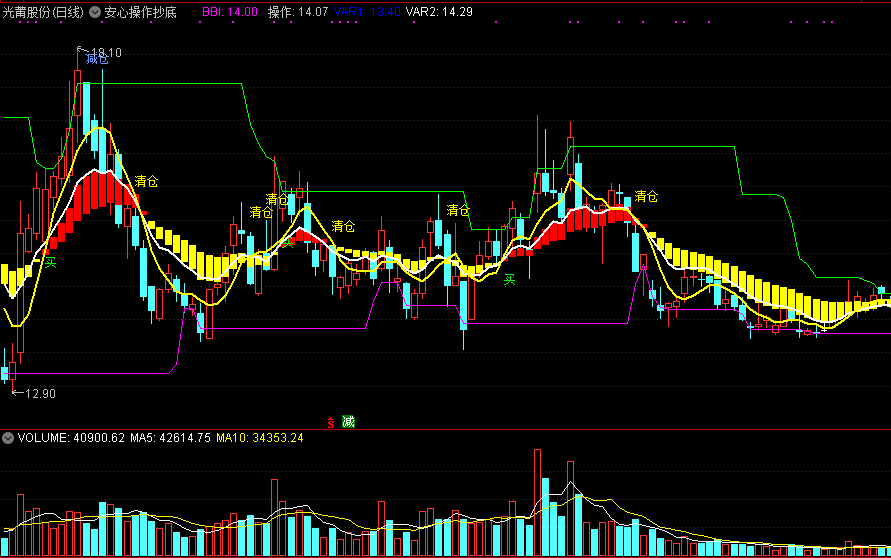Select the 操作: 14.07 value

298,12
